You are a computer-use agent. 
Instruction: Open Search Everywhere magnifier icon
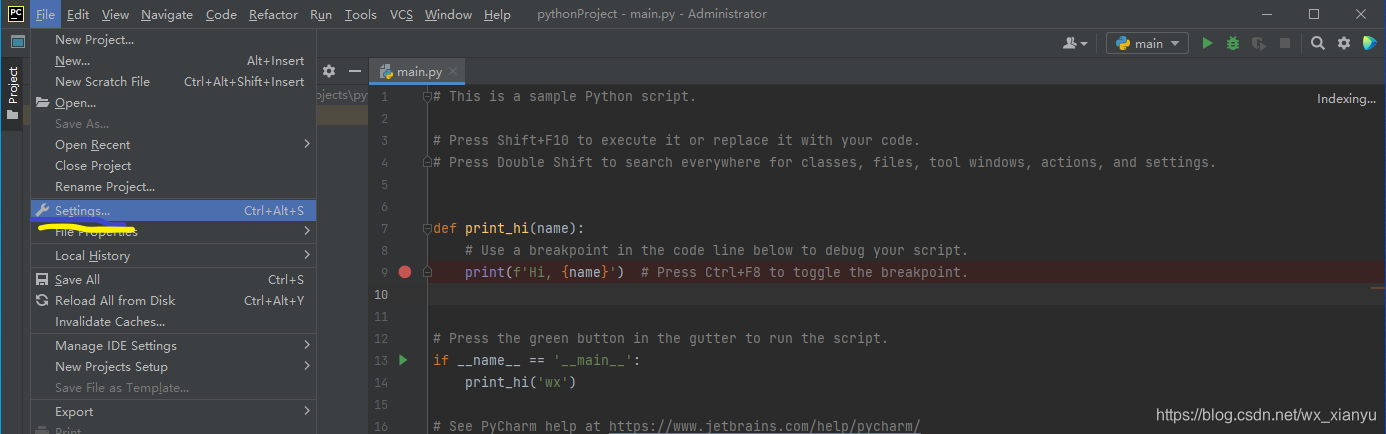tap(1318, 43)
